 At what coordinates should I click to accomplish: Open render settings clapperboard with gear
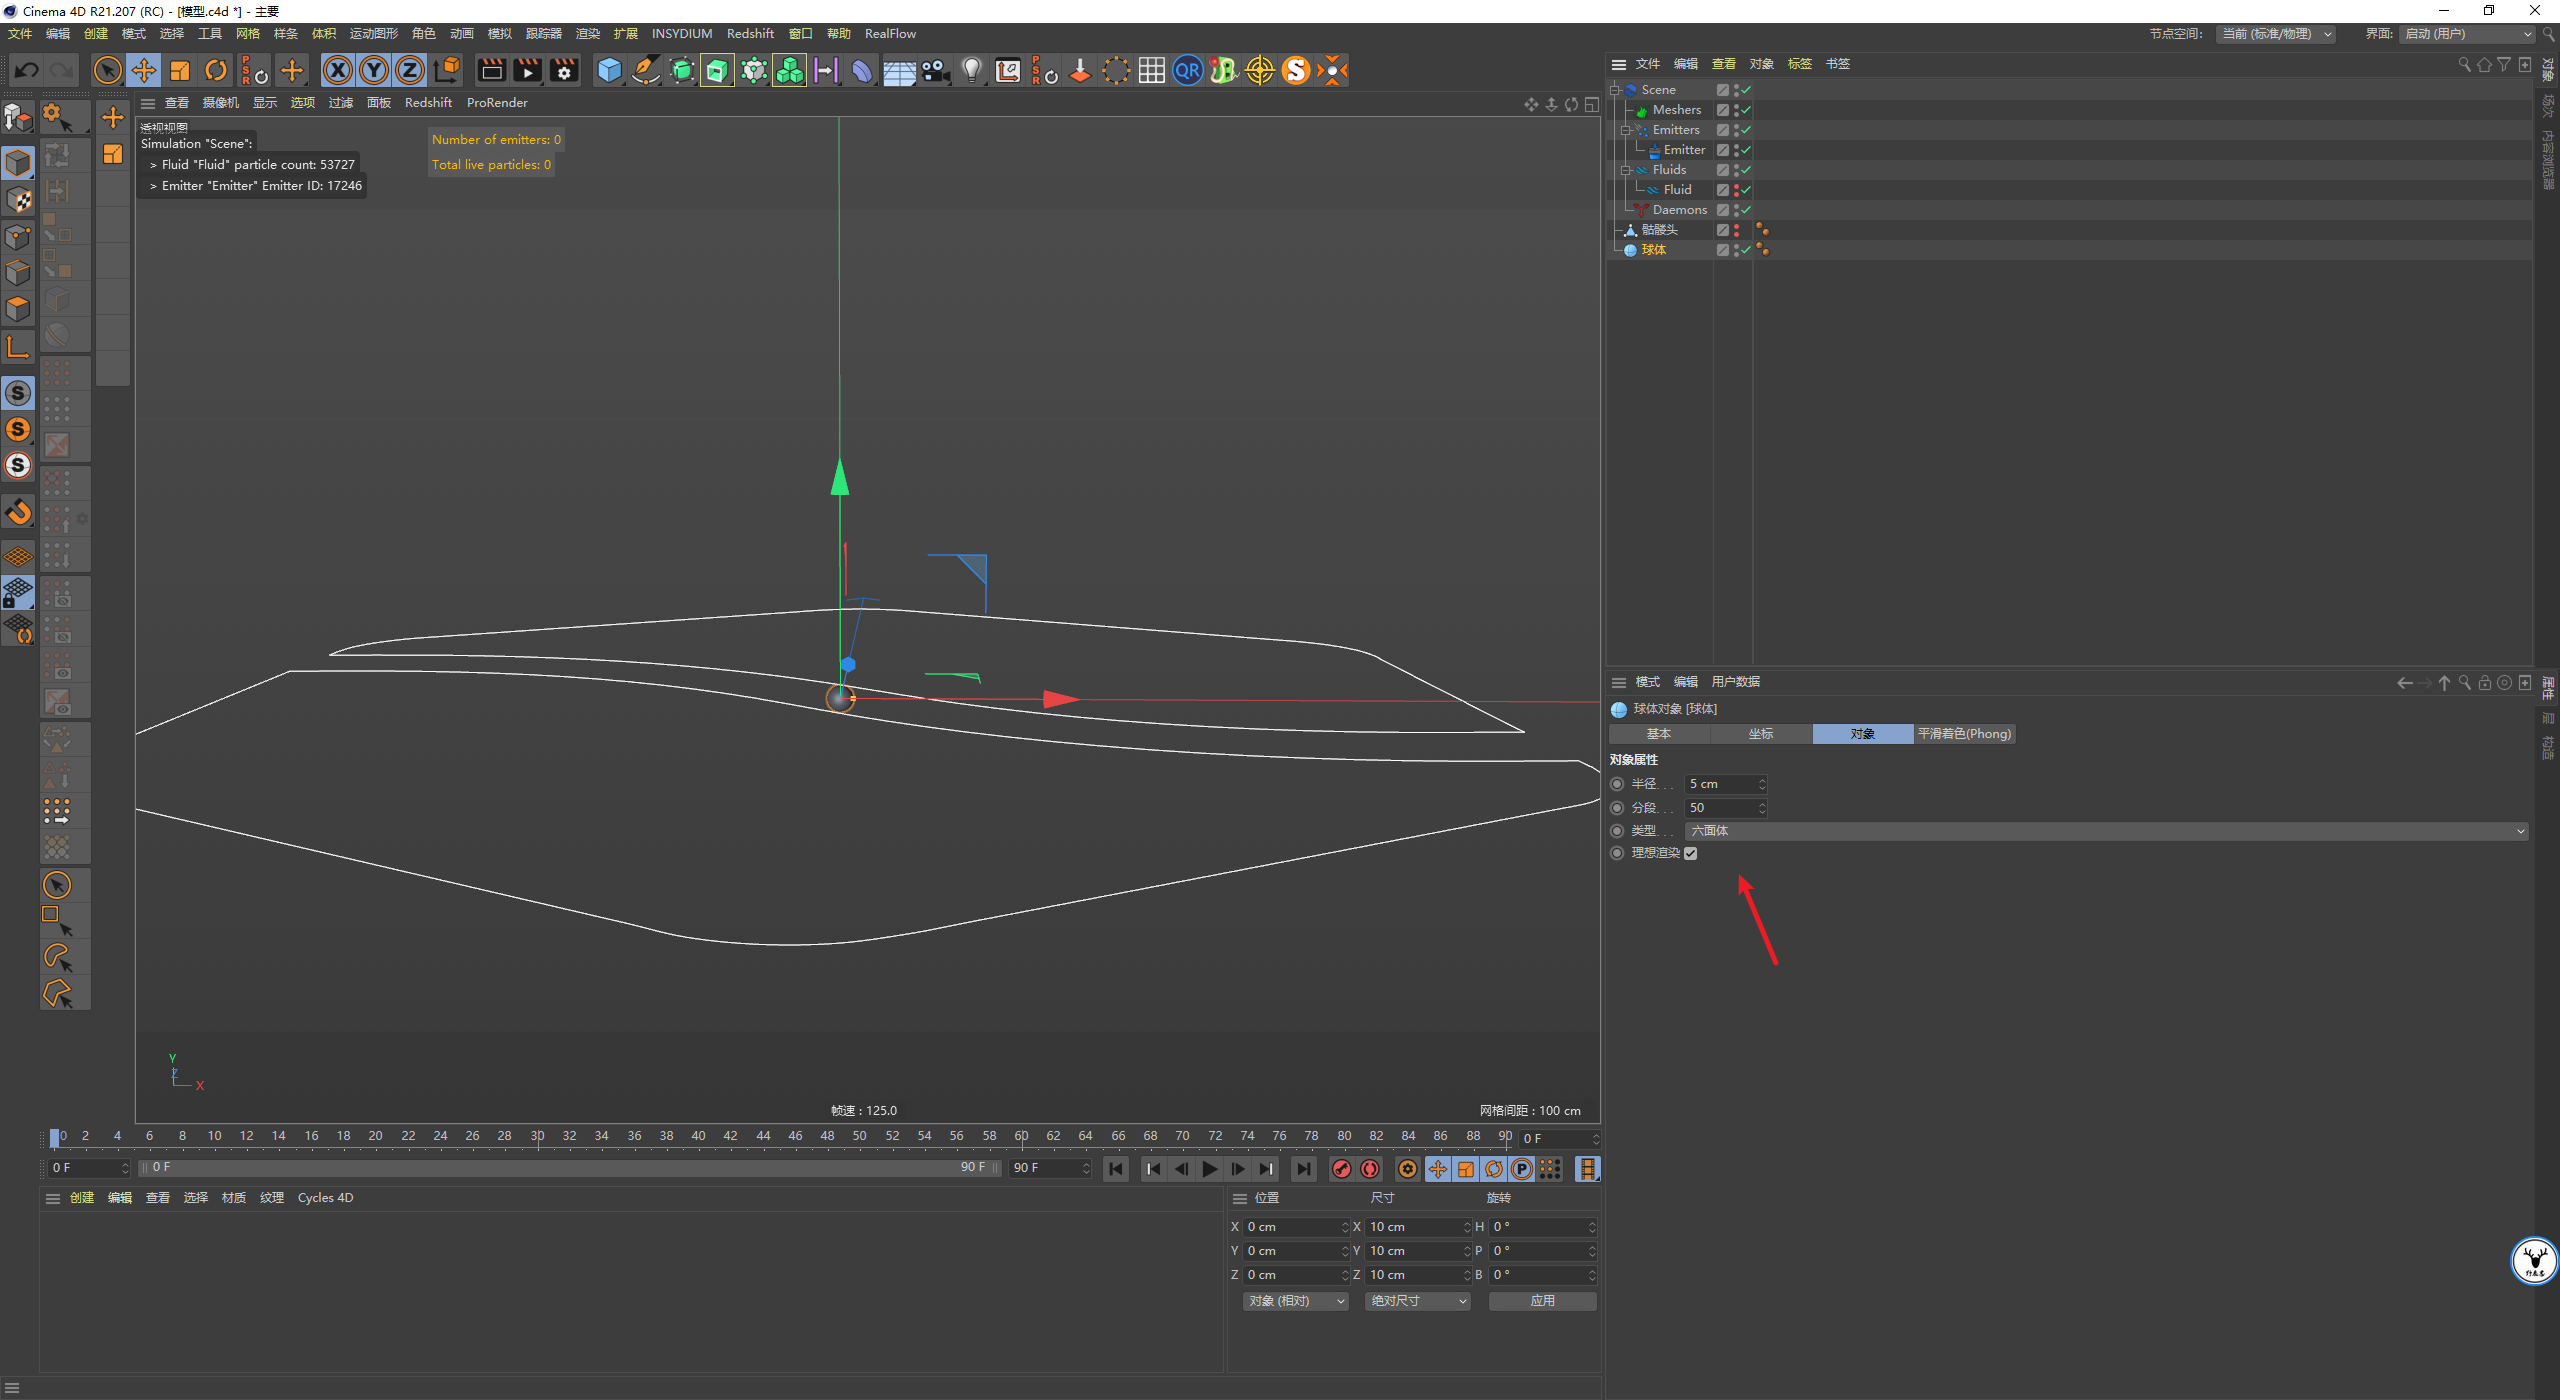point(565,70)
